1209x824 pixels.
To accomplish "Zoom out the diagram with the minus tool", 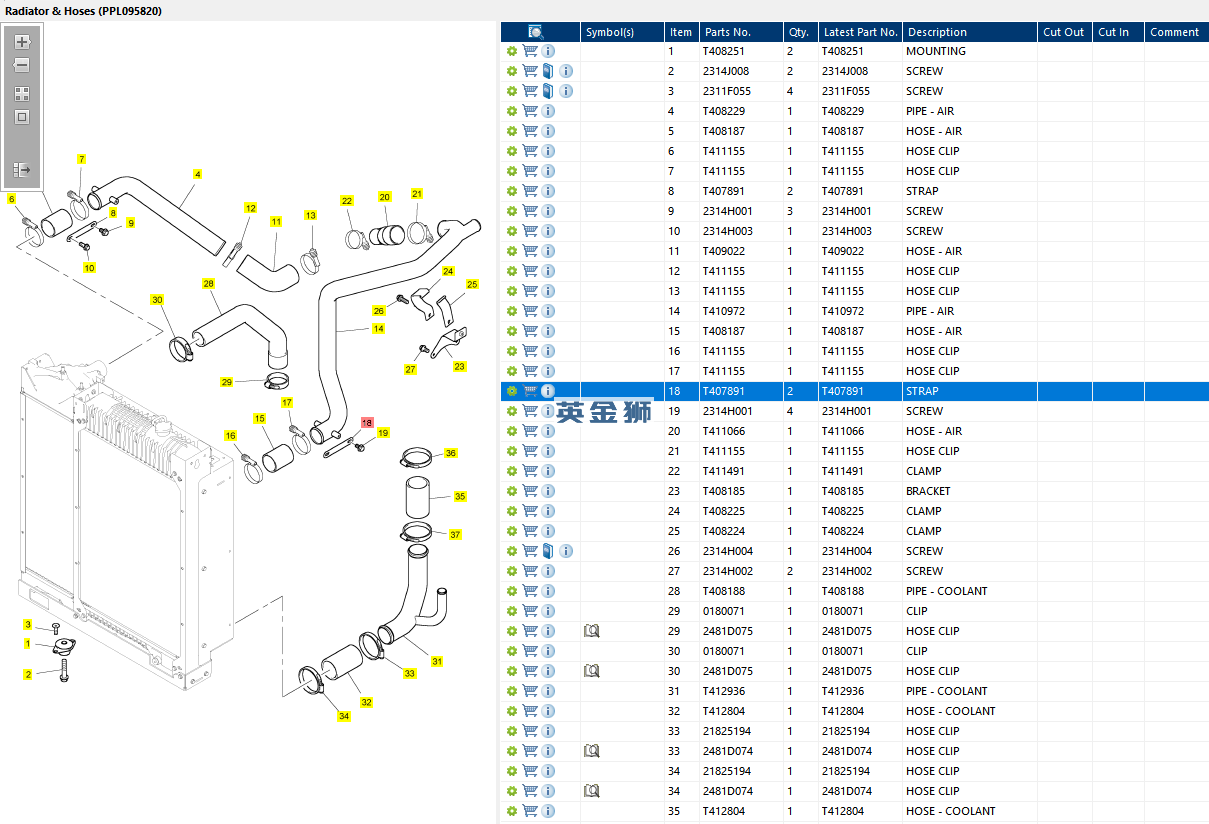I will click(x=22, y=65).
